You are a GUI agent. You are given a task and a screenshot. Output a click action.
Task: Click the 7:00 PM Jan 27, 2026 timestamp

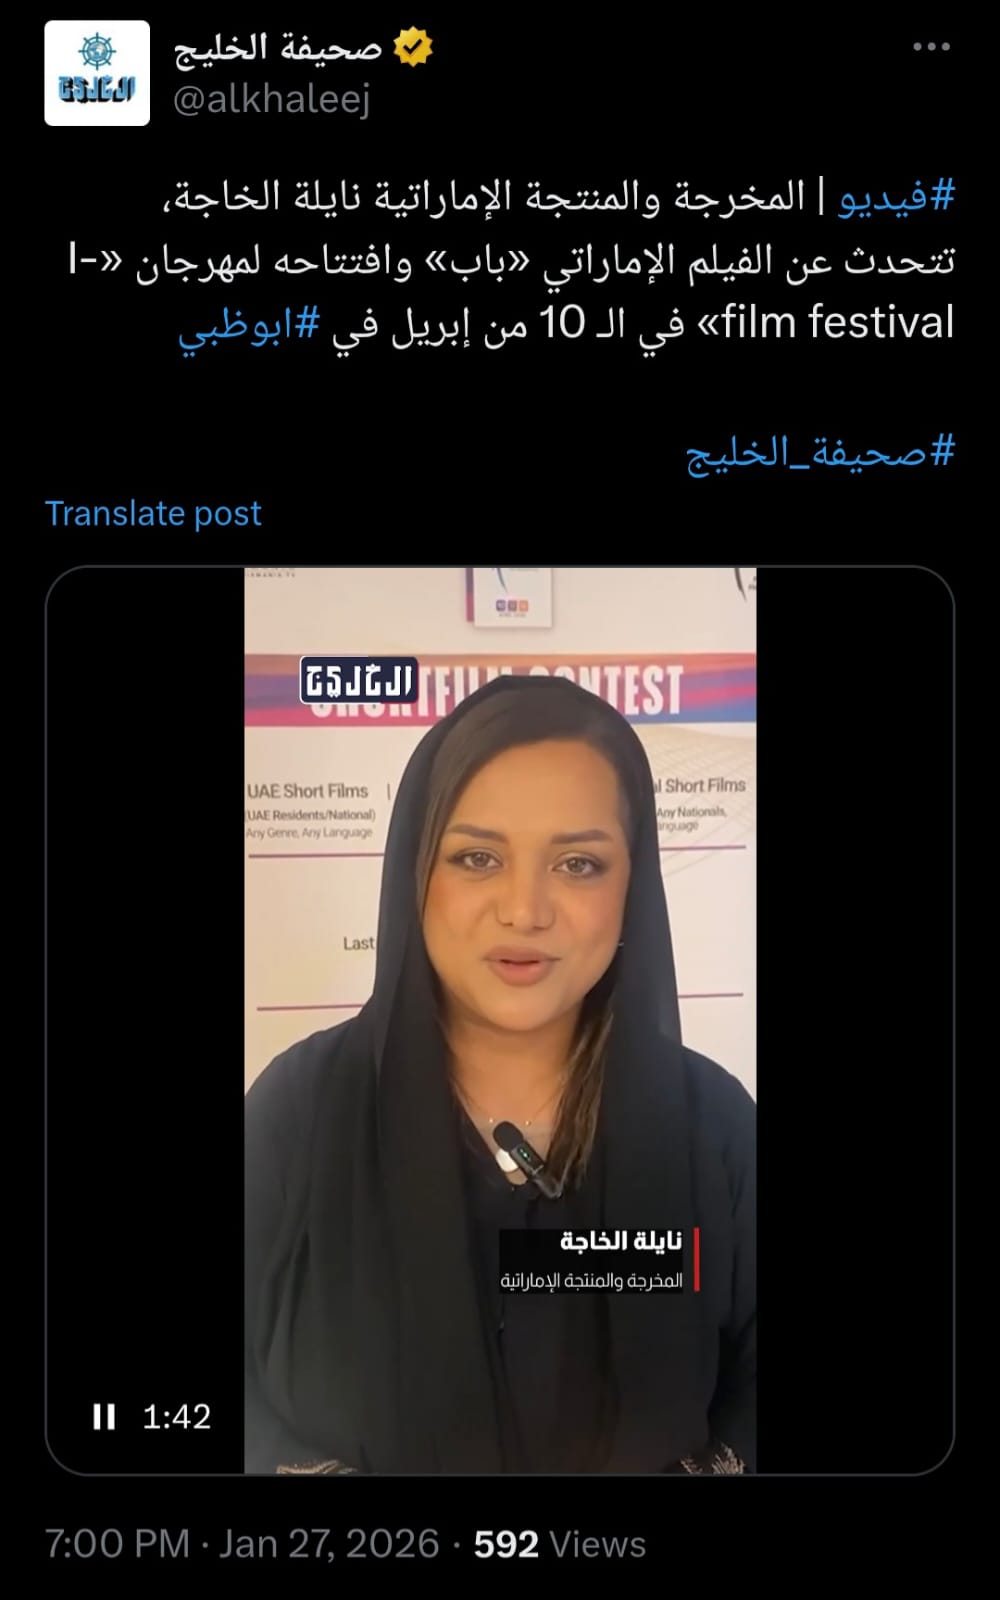tap(242, 1544)
